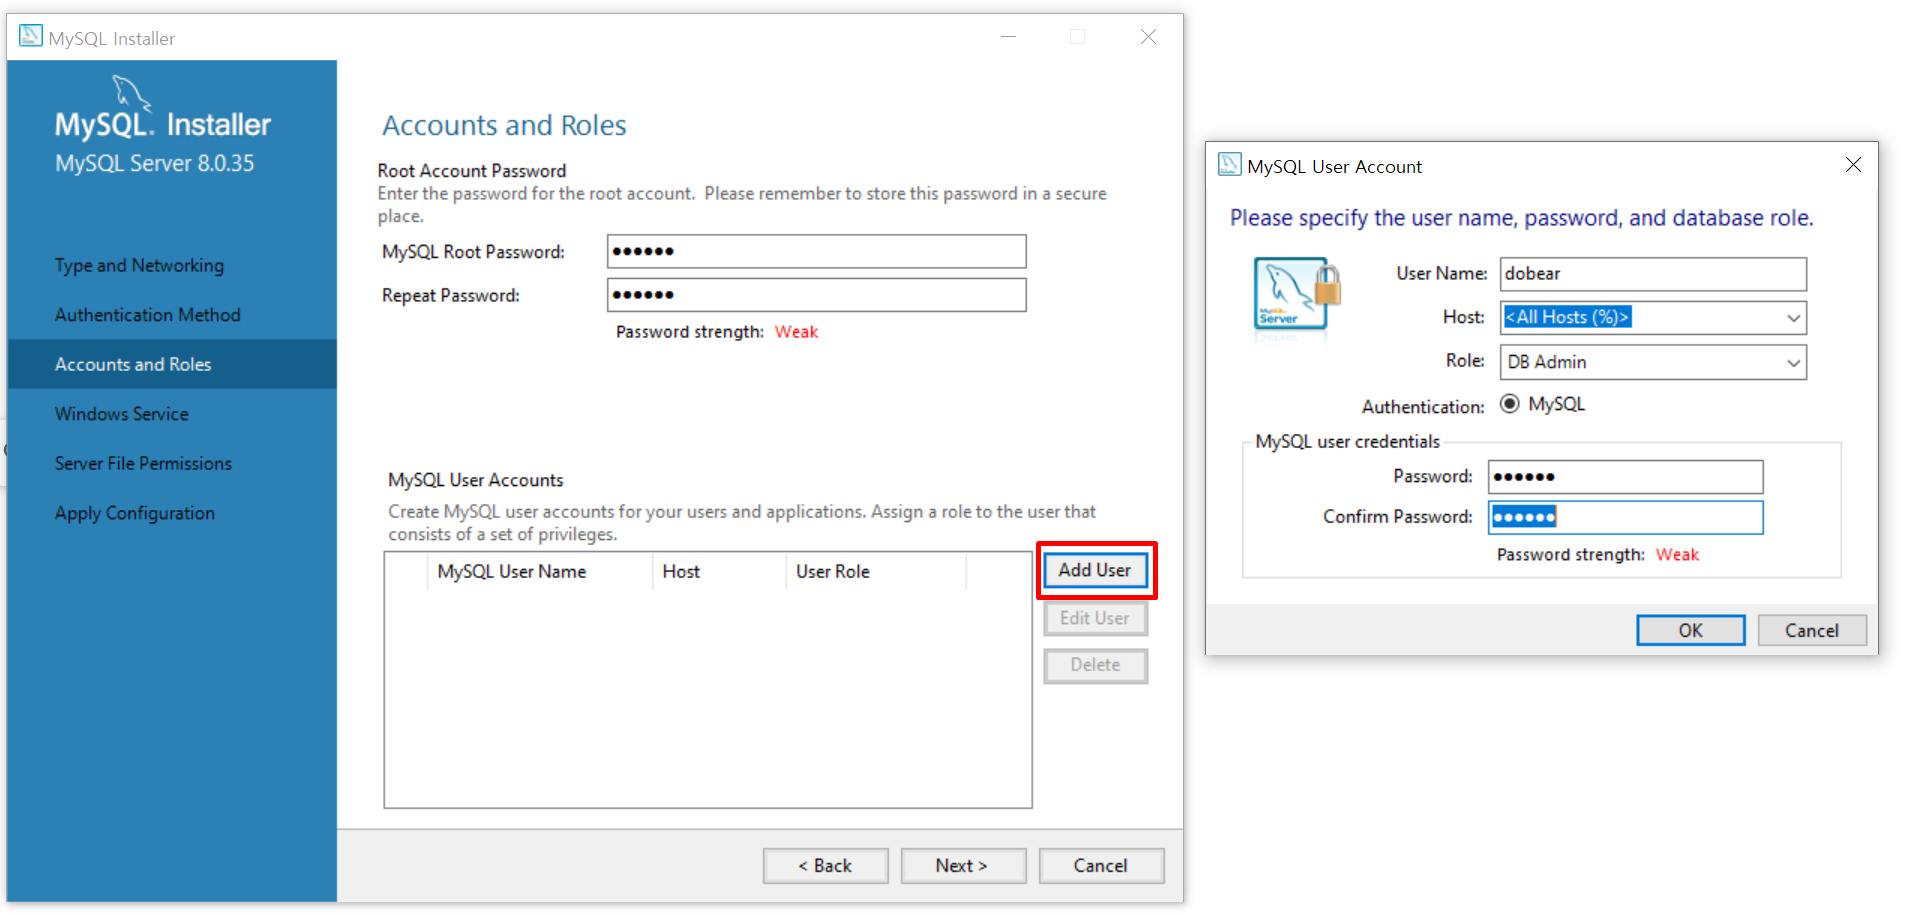The image size is (1911, 915).
Task: Go to Authentication Method step
Action: tap(147, 315)
